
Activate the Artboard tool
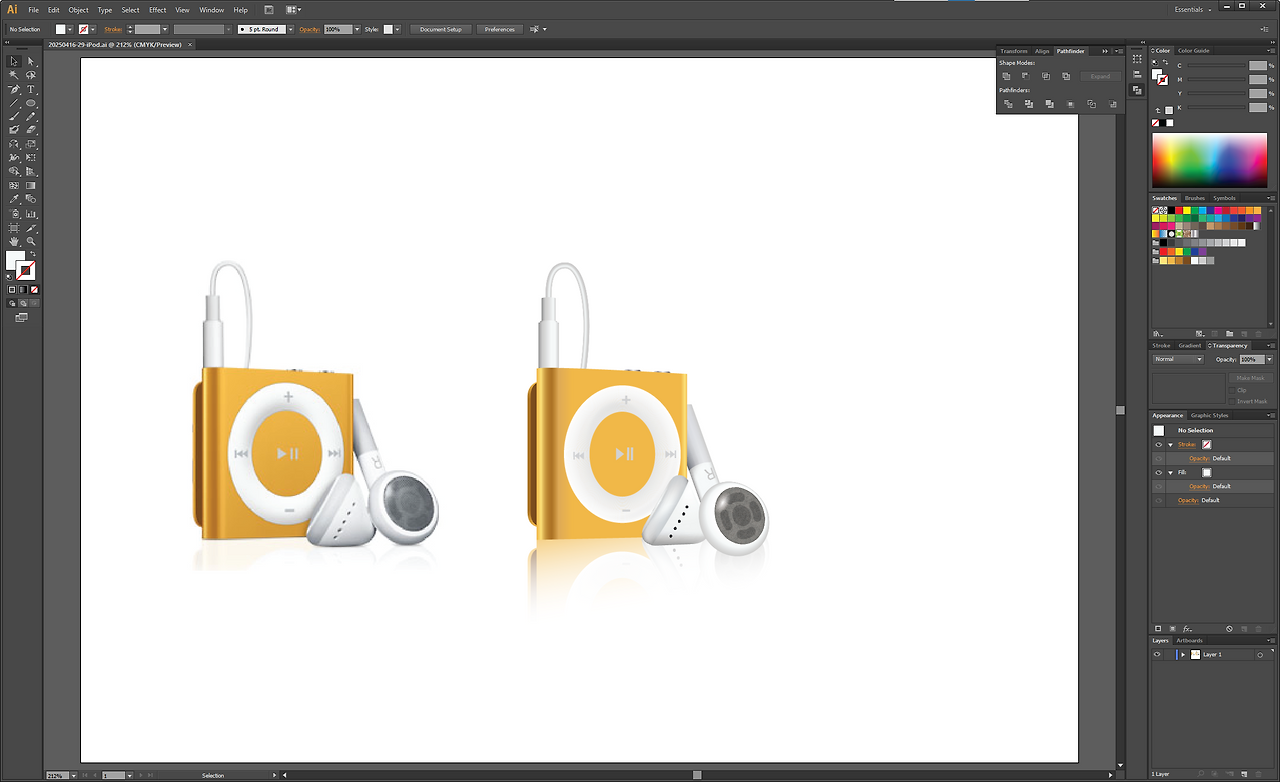click(x=14, y=228)
